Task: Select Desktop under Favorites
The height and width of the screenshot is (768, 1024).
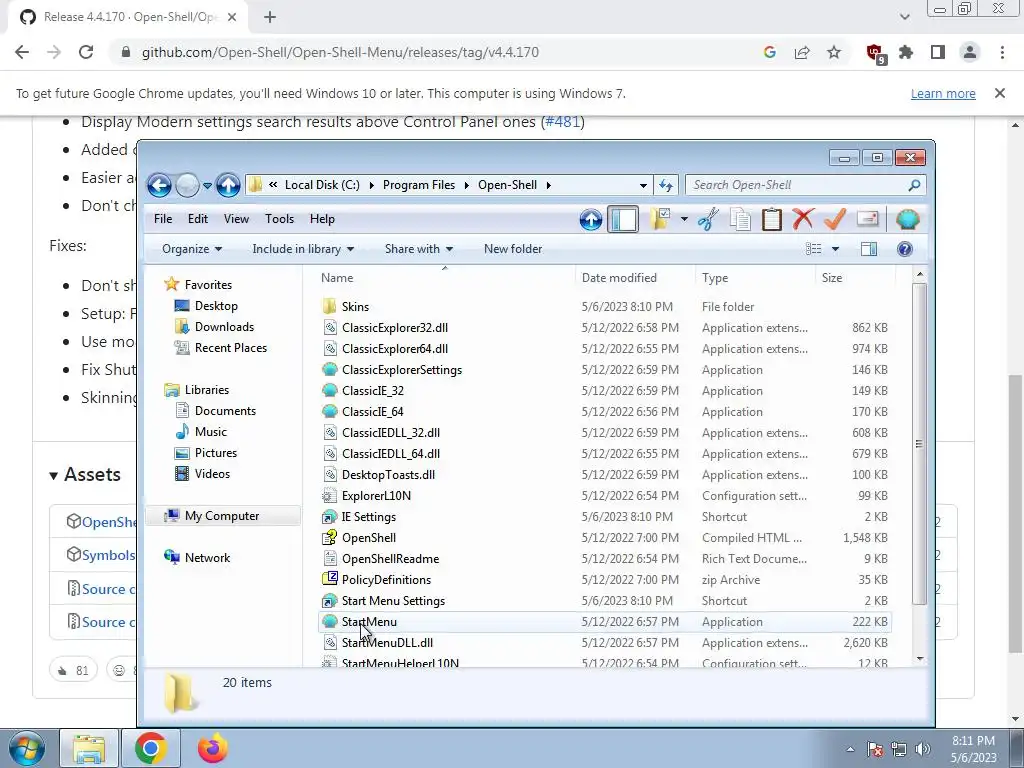Action: click(x=216, y=306)
